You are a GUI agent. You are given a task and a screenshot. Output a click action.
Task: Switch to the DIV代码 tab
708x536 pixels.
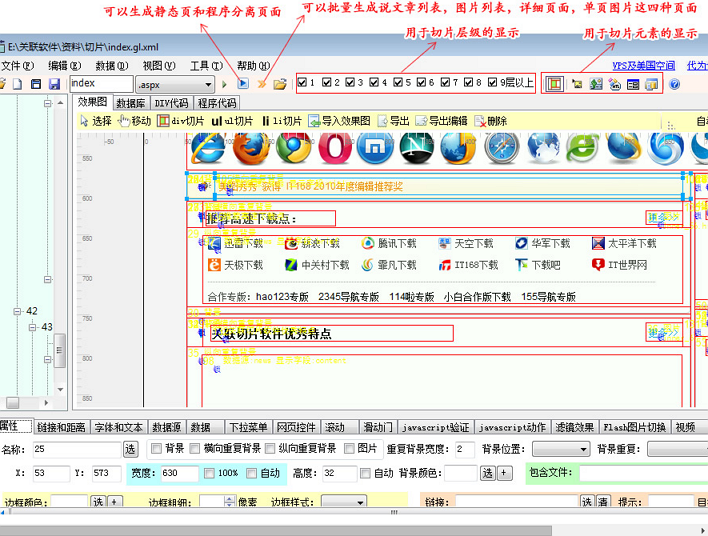tap(172, 103)
